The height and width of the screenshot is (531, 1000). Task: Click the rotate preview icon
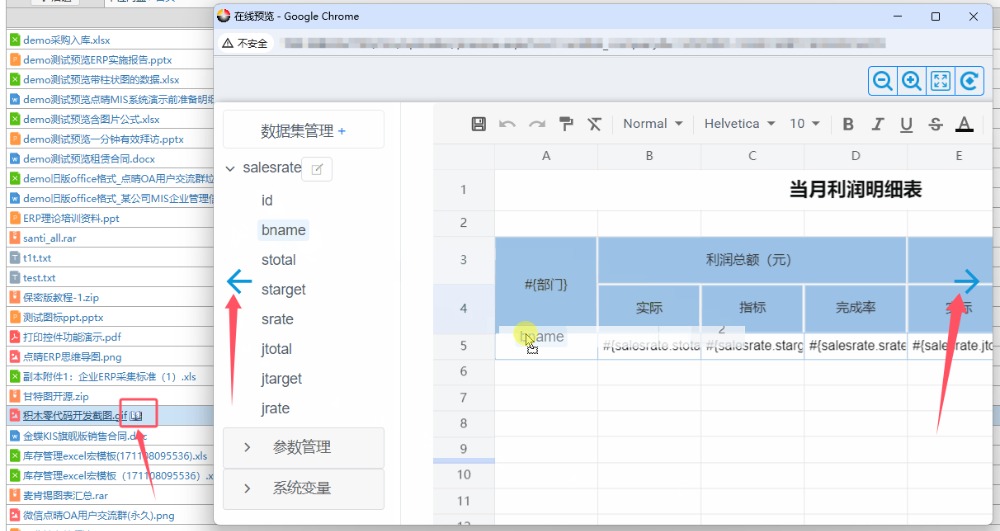[969, 82]
